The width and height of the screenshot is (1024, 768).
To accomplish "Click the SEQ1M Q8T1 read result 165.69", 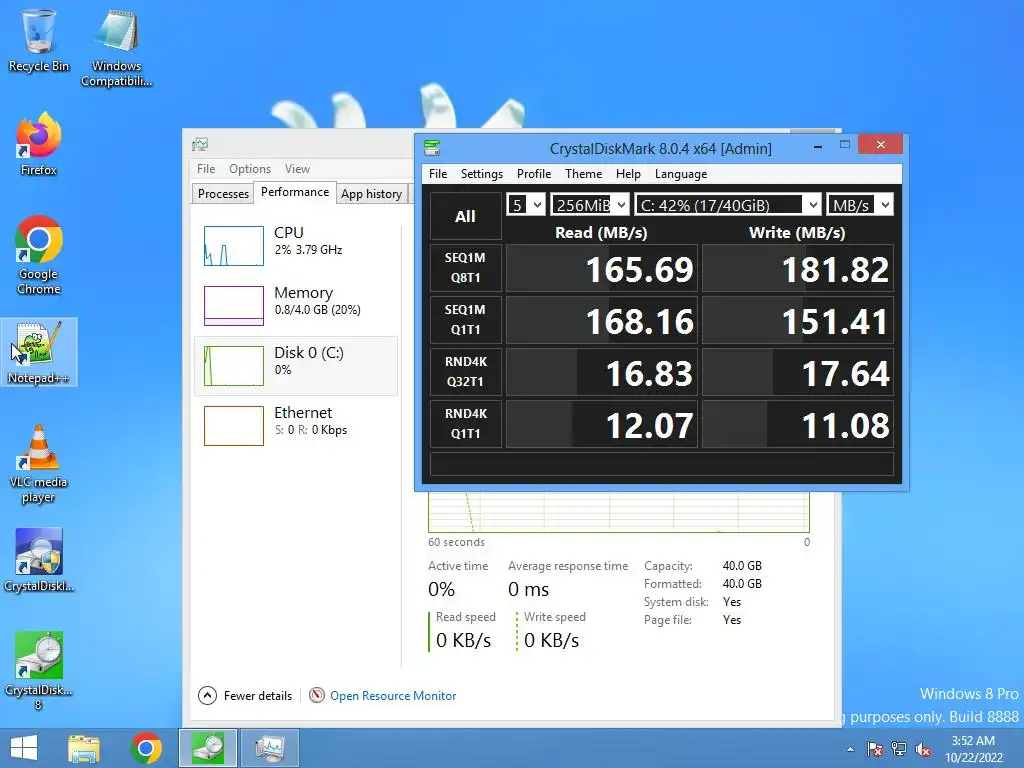I will pos(602,268).
